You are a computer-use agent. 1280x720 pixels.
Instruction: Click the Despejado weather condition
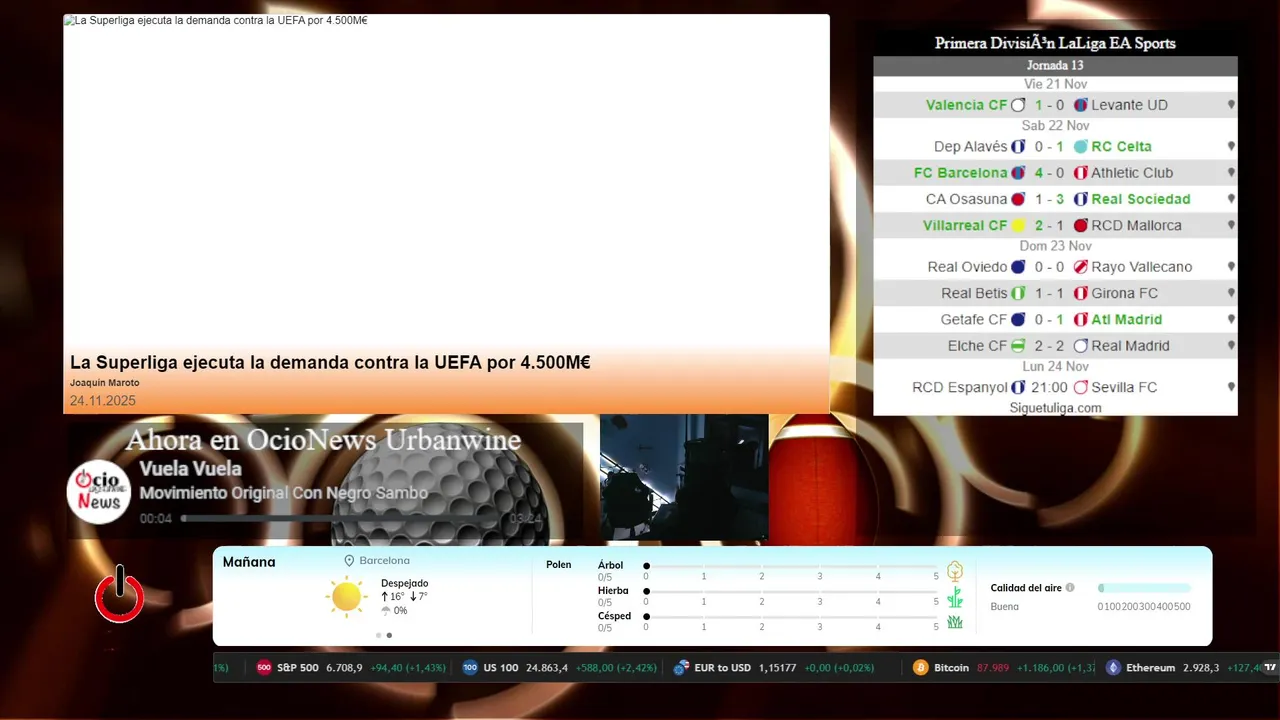click(404, 583)
